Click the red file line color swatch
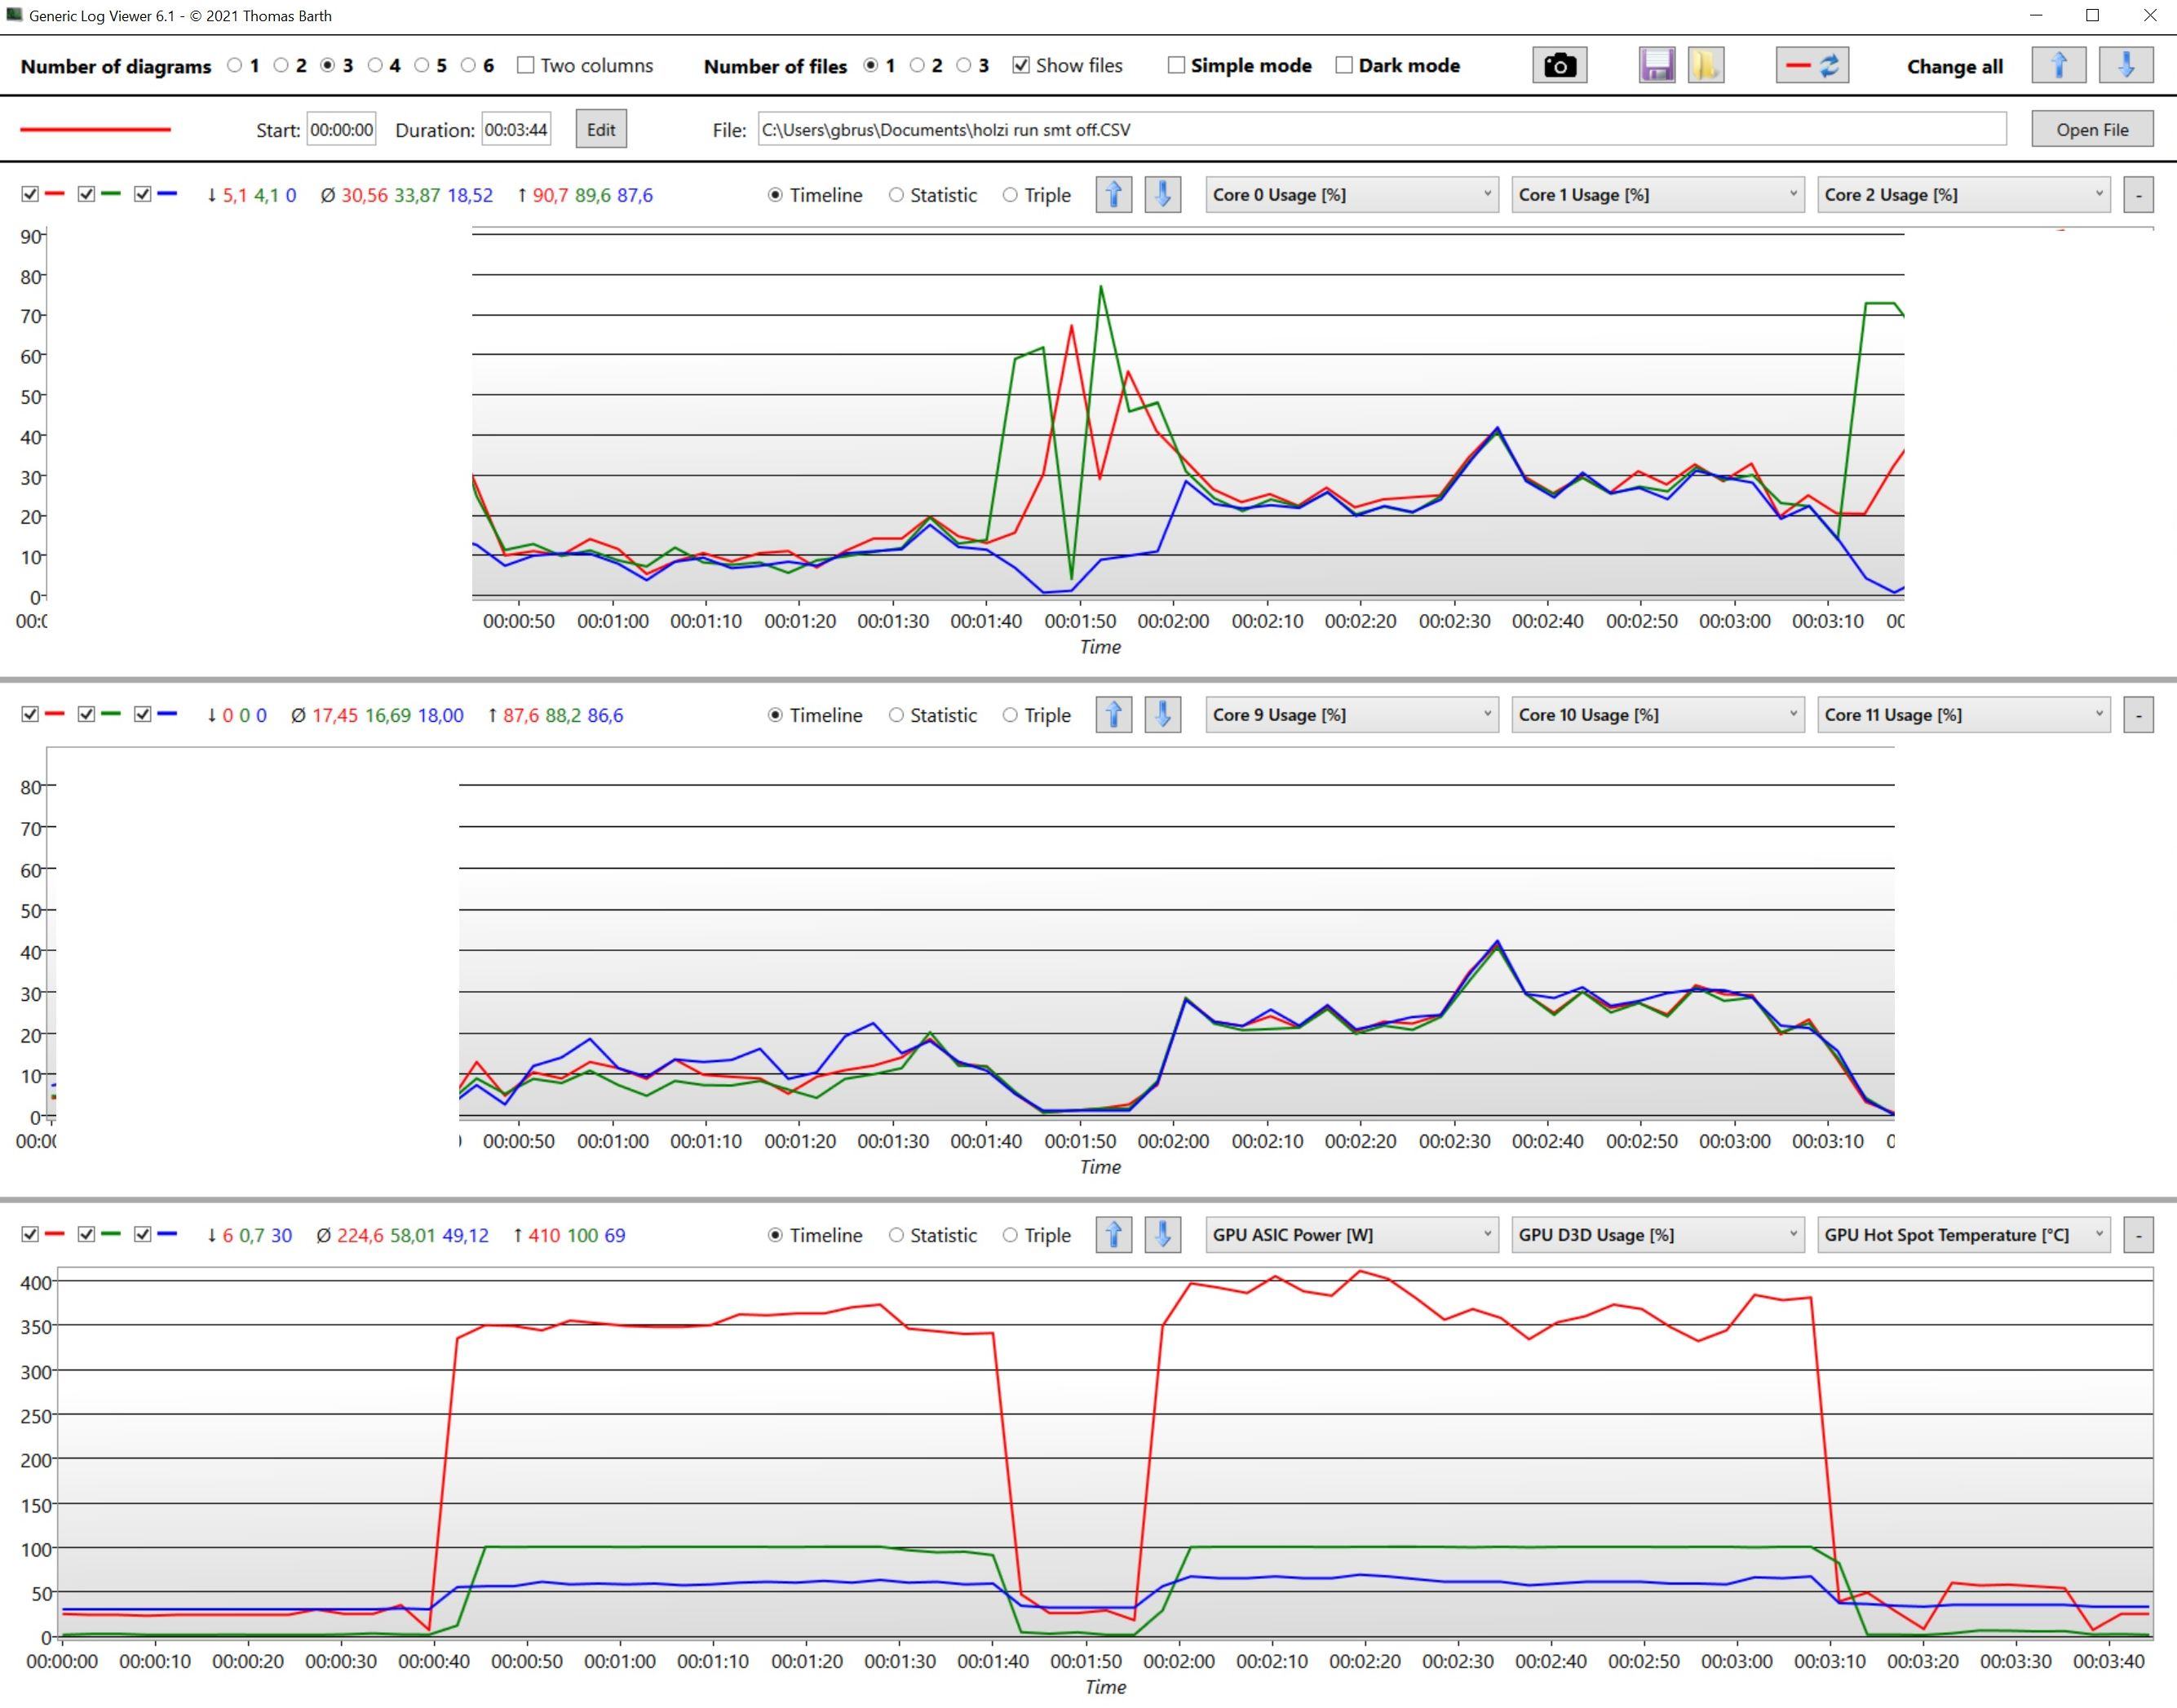 [96, 130]
